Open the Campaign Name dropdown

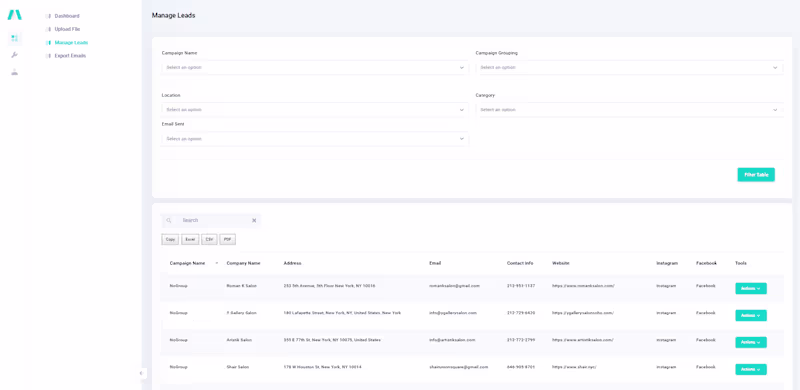[315, 67]
